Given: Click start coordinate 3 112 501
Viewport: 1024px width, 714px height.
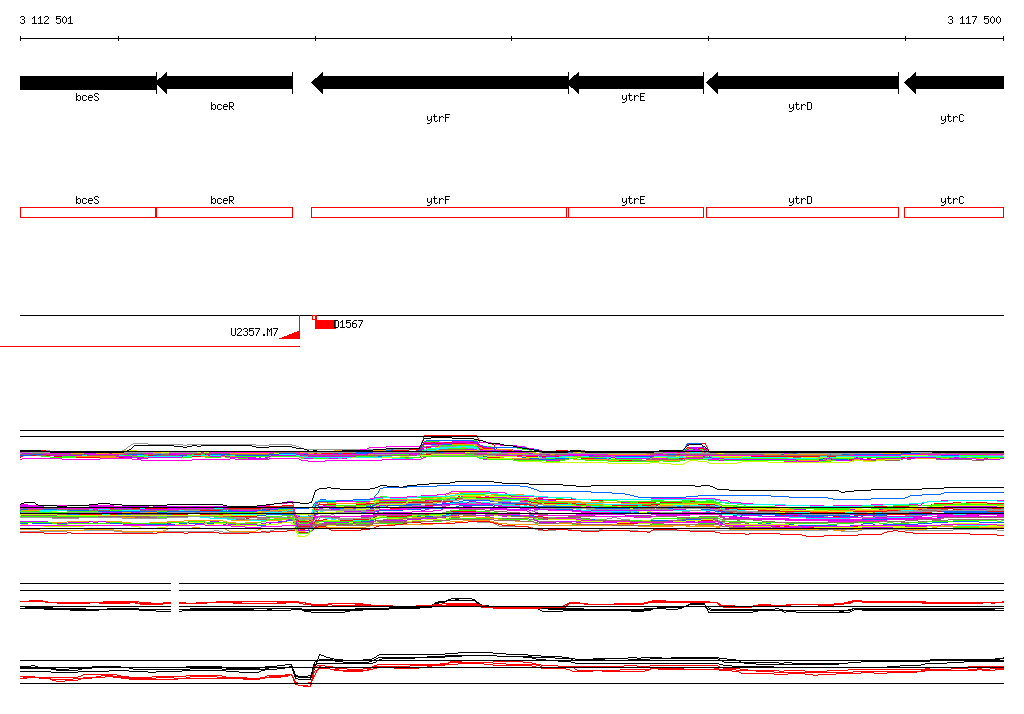Looking at the screenshot, I should 46,20.
